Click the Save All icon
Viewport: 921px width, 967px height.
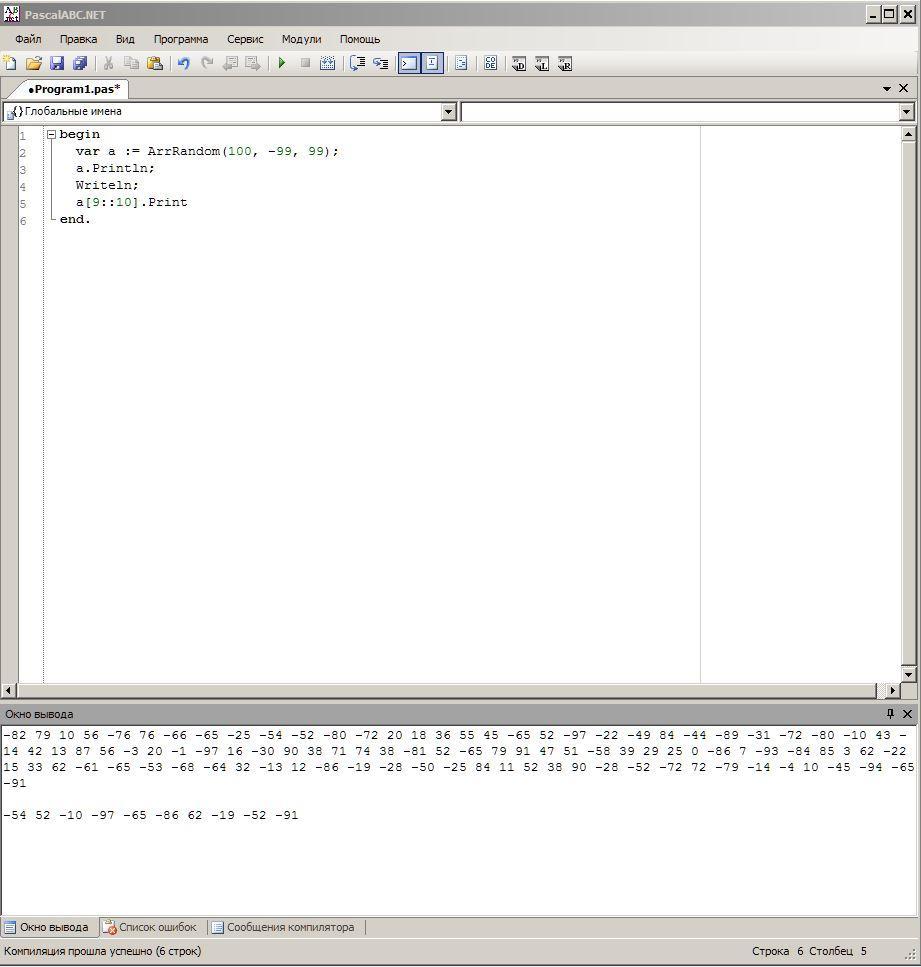pos(80,63)
